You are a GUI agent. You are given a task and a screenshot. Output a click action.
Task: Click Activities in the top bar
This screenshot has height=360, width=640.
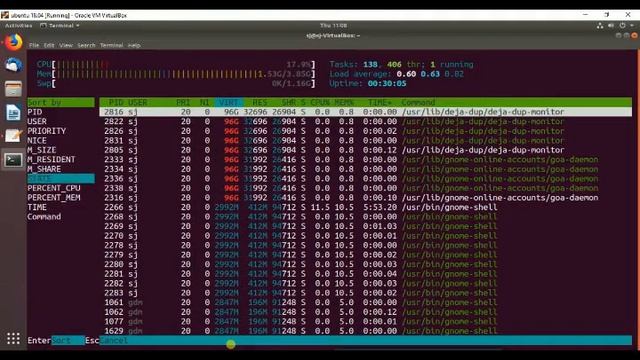pyautogui.click(x=18, y=25)
